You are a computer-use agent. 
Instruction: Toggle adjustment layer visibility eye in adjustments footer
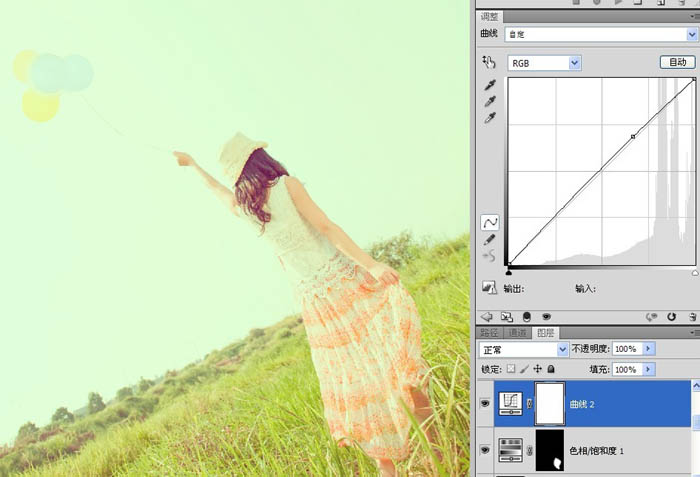click(x=546, y=317)
